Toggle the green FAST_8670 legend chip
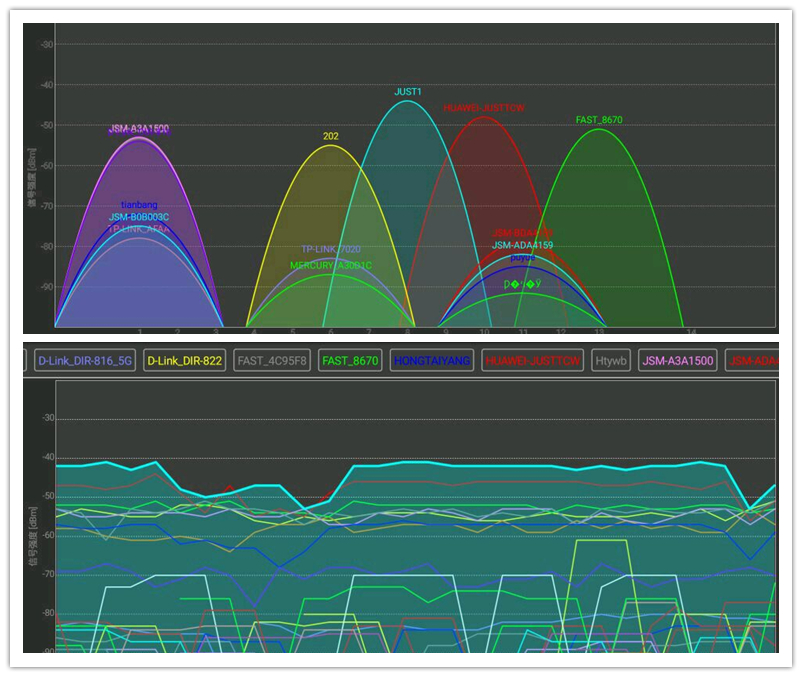 pos(351,361)
